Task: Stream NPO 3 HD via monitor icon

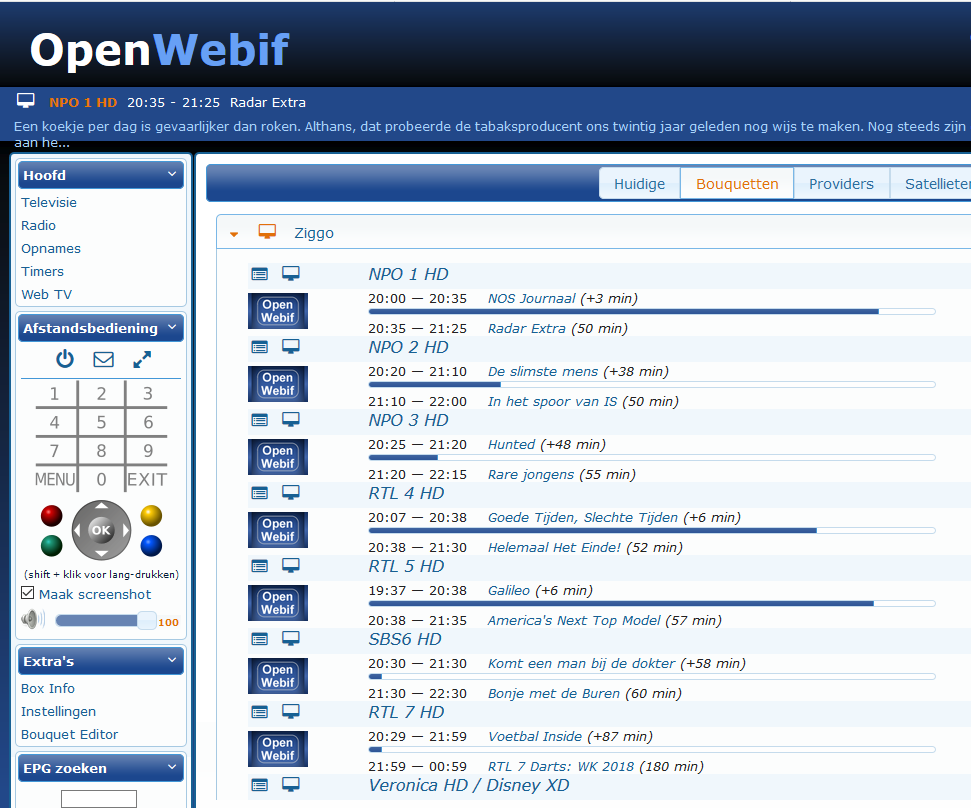Action: click(290, 419)
